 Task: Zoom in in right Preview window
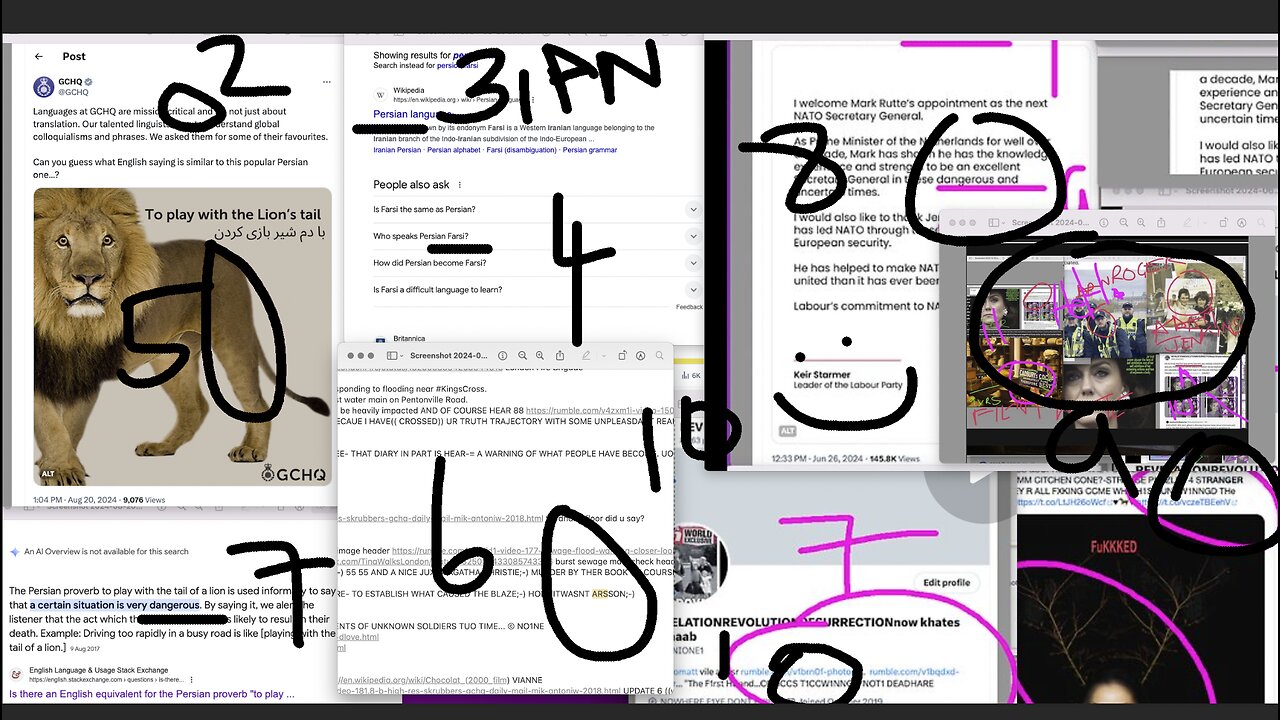1141,223
